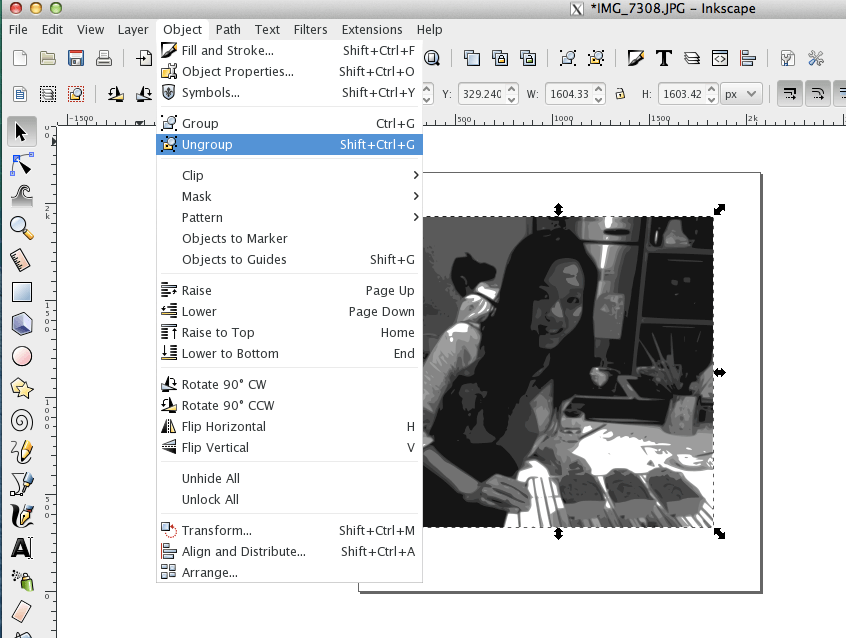Image resolution: width=846 pixels, height=638 pixels.
Task: Select the Ellipse circle tool
Action: [x=22, y=356]
